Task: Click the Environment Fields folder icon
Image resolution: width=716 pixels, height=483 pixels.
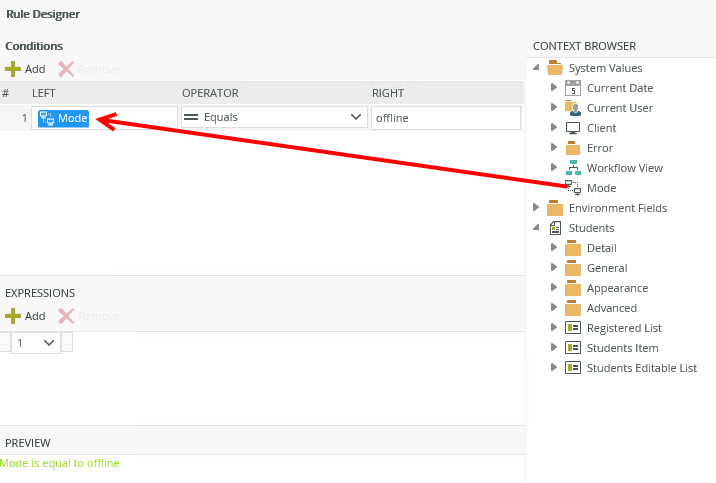Action: 555,208
